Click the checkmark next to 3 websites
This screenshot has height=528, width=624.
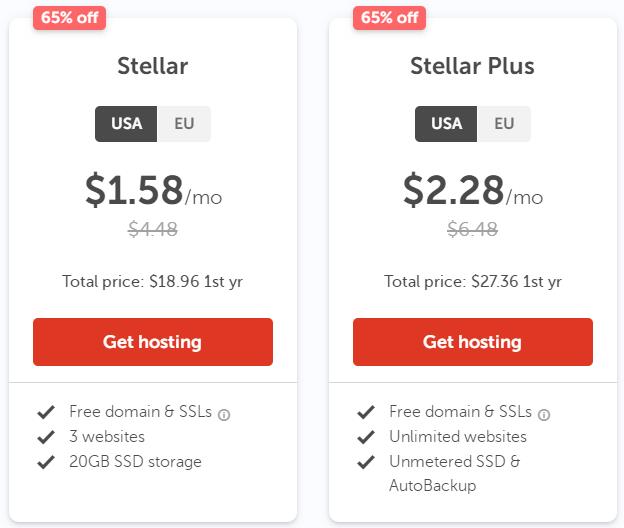tap(45, 437)
